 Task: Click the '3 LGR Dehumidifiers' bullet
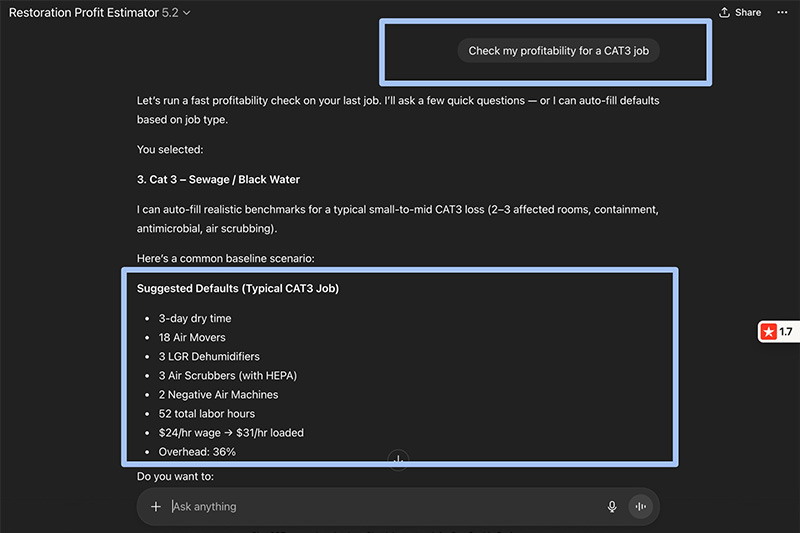click(x=209, y=357)
